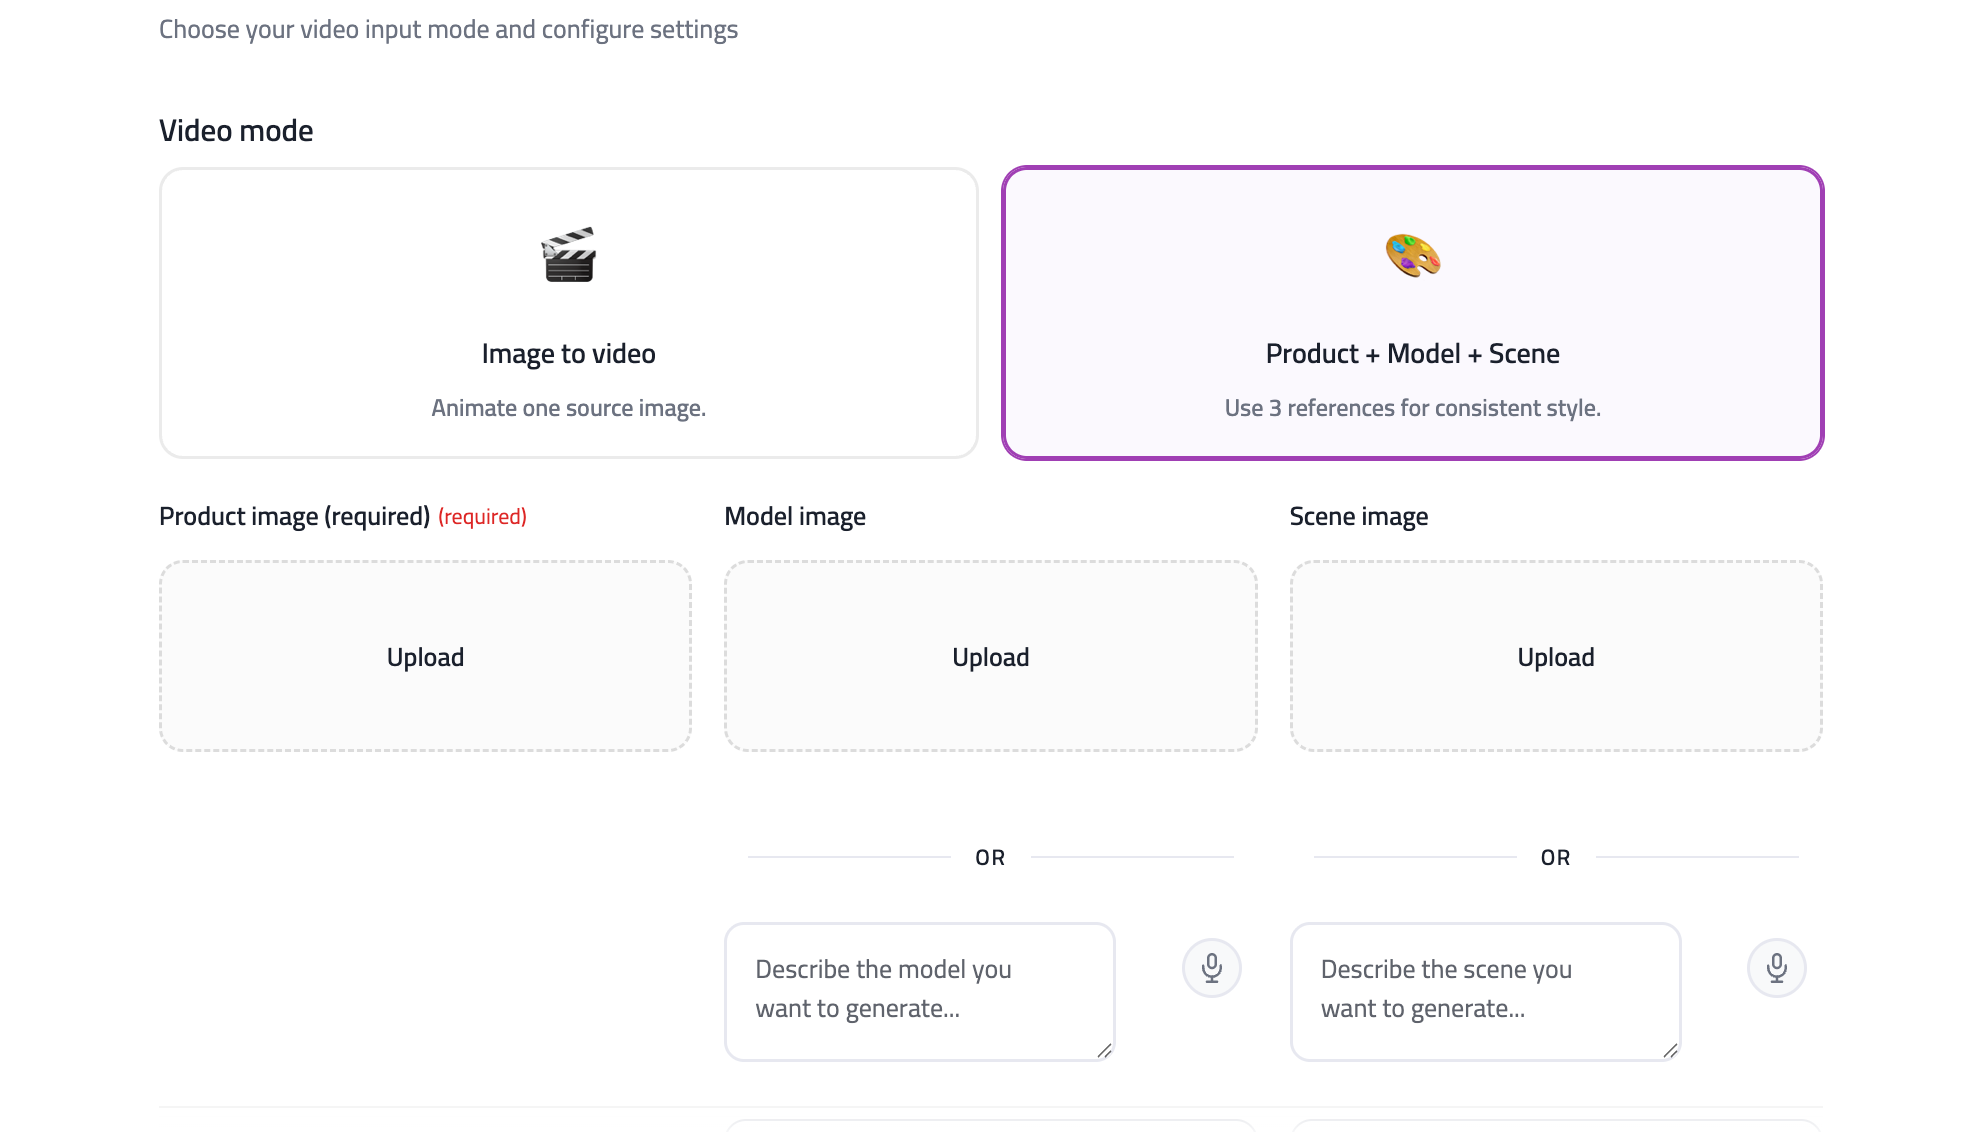Click the required label next to Product image
Screen dimensions: 1962x1132
point(482,516)
